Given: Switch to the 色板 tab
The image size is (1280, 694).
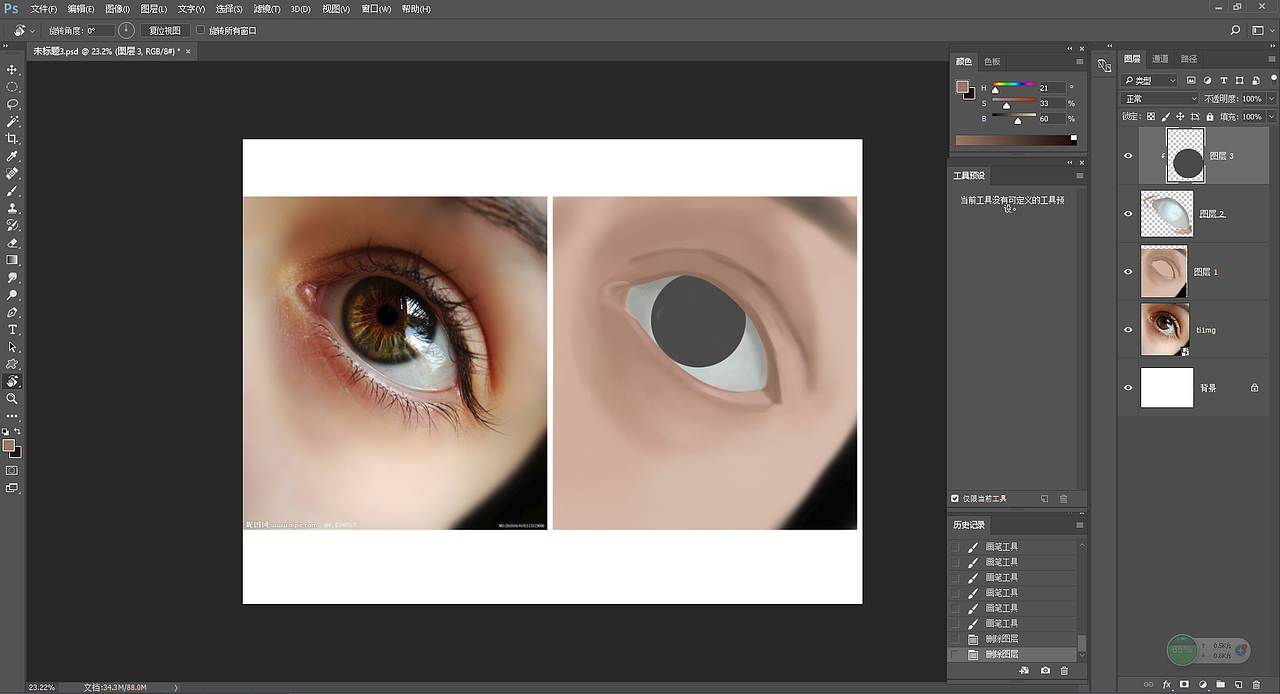Looking at the screenshot, I should 992,62.
